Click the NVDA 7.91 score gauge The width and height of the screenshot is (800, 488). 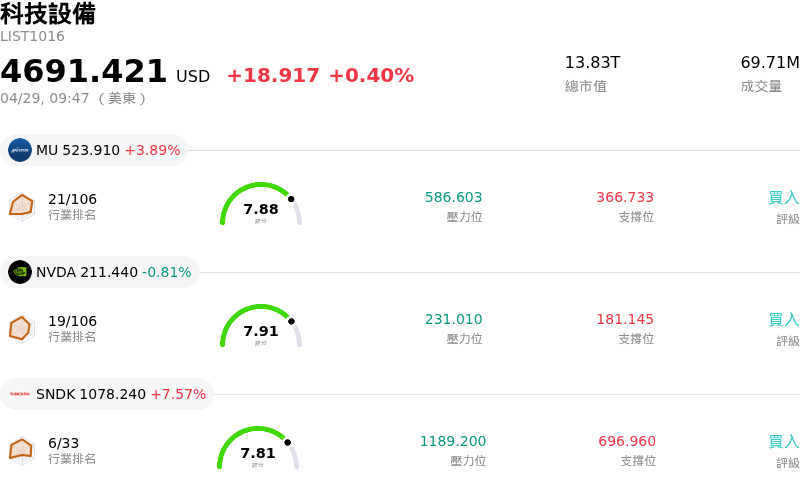point(260,328)
